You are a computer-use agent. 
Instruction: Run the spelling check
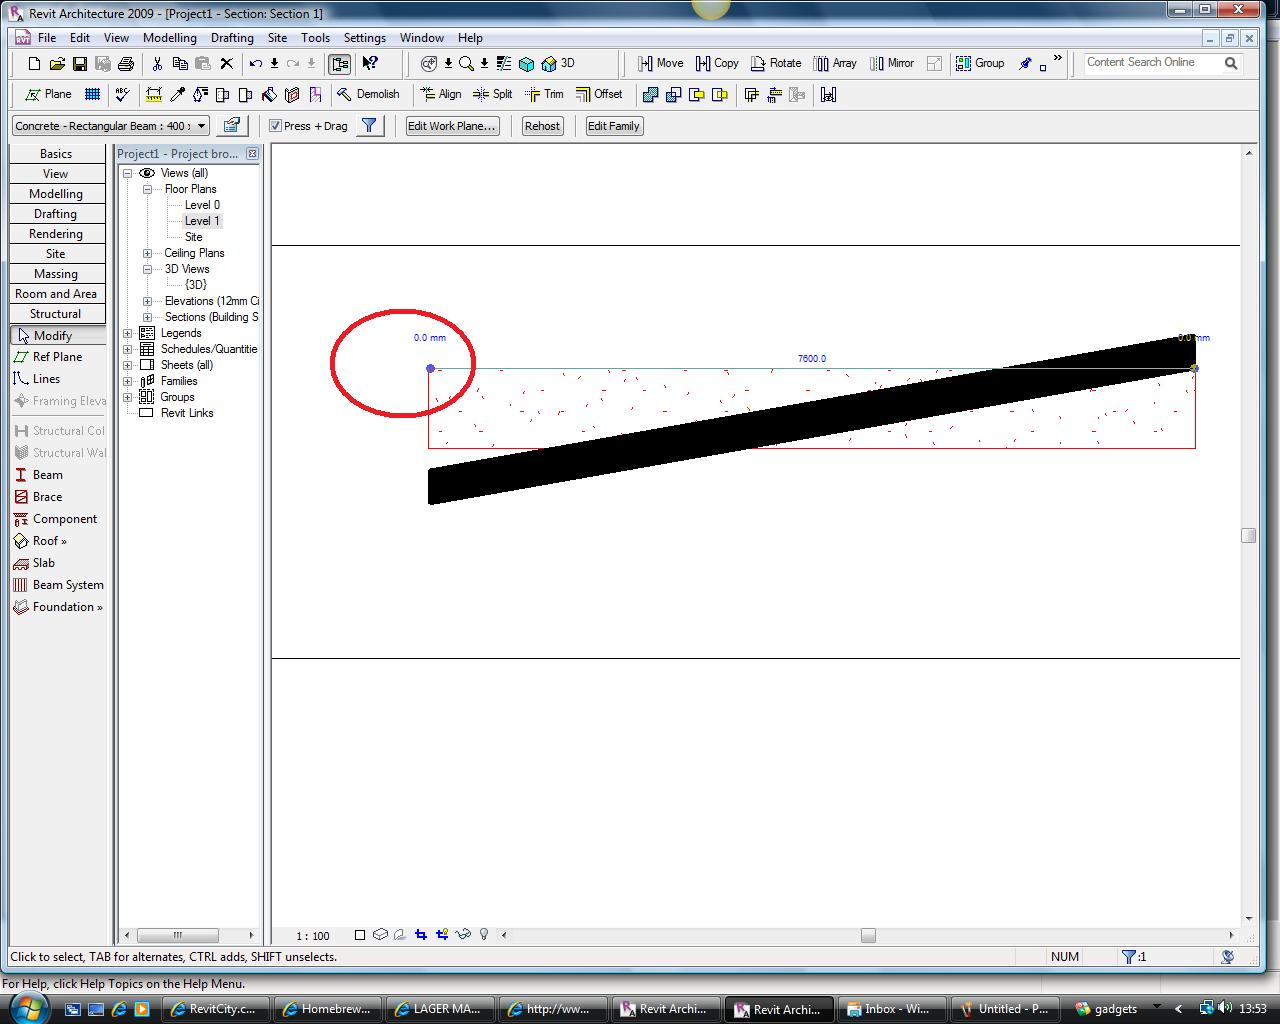tap(123, 94)
